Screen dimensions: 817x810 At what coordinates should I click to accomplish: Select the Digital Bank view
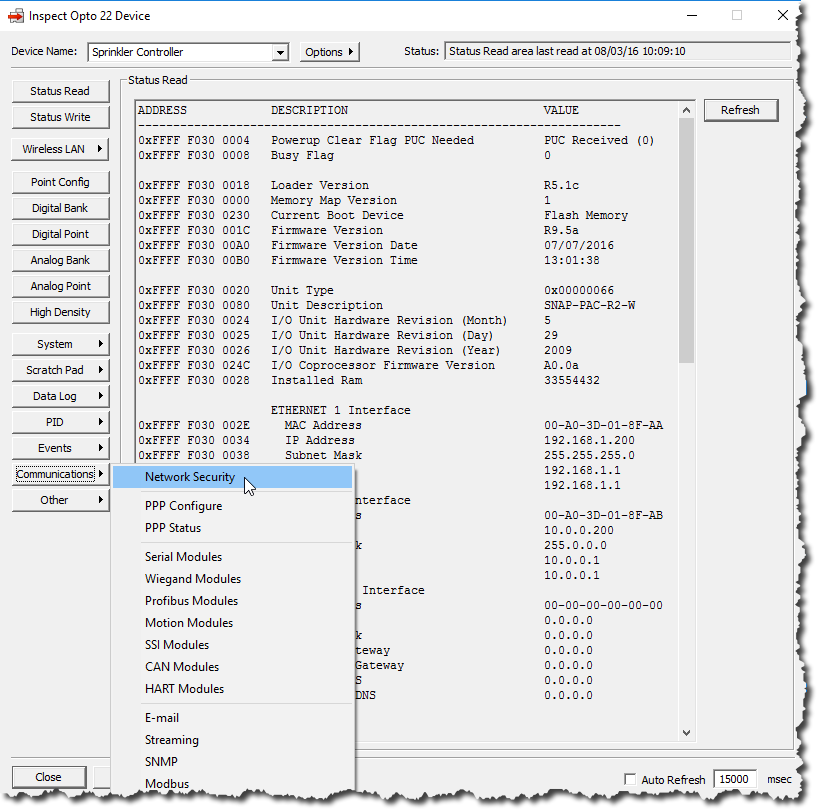point(59,208)
